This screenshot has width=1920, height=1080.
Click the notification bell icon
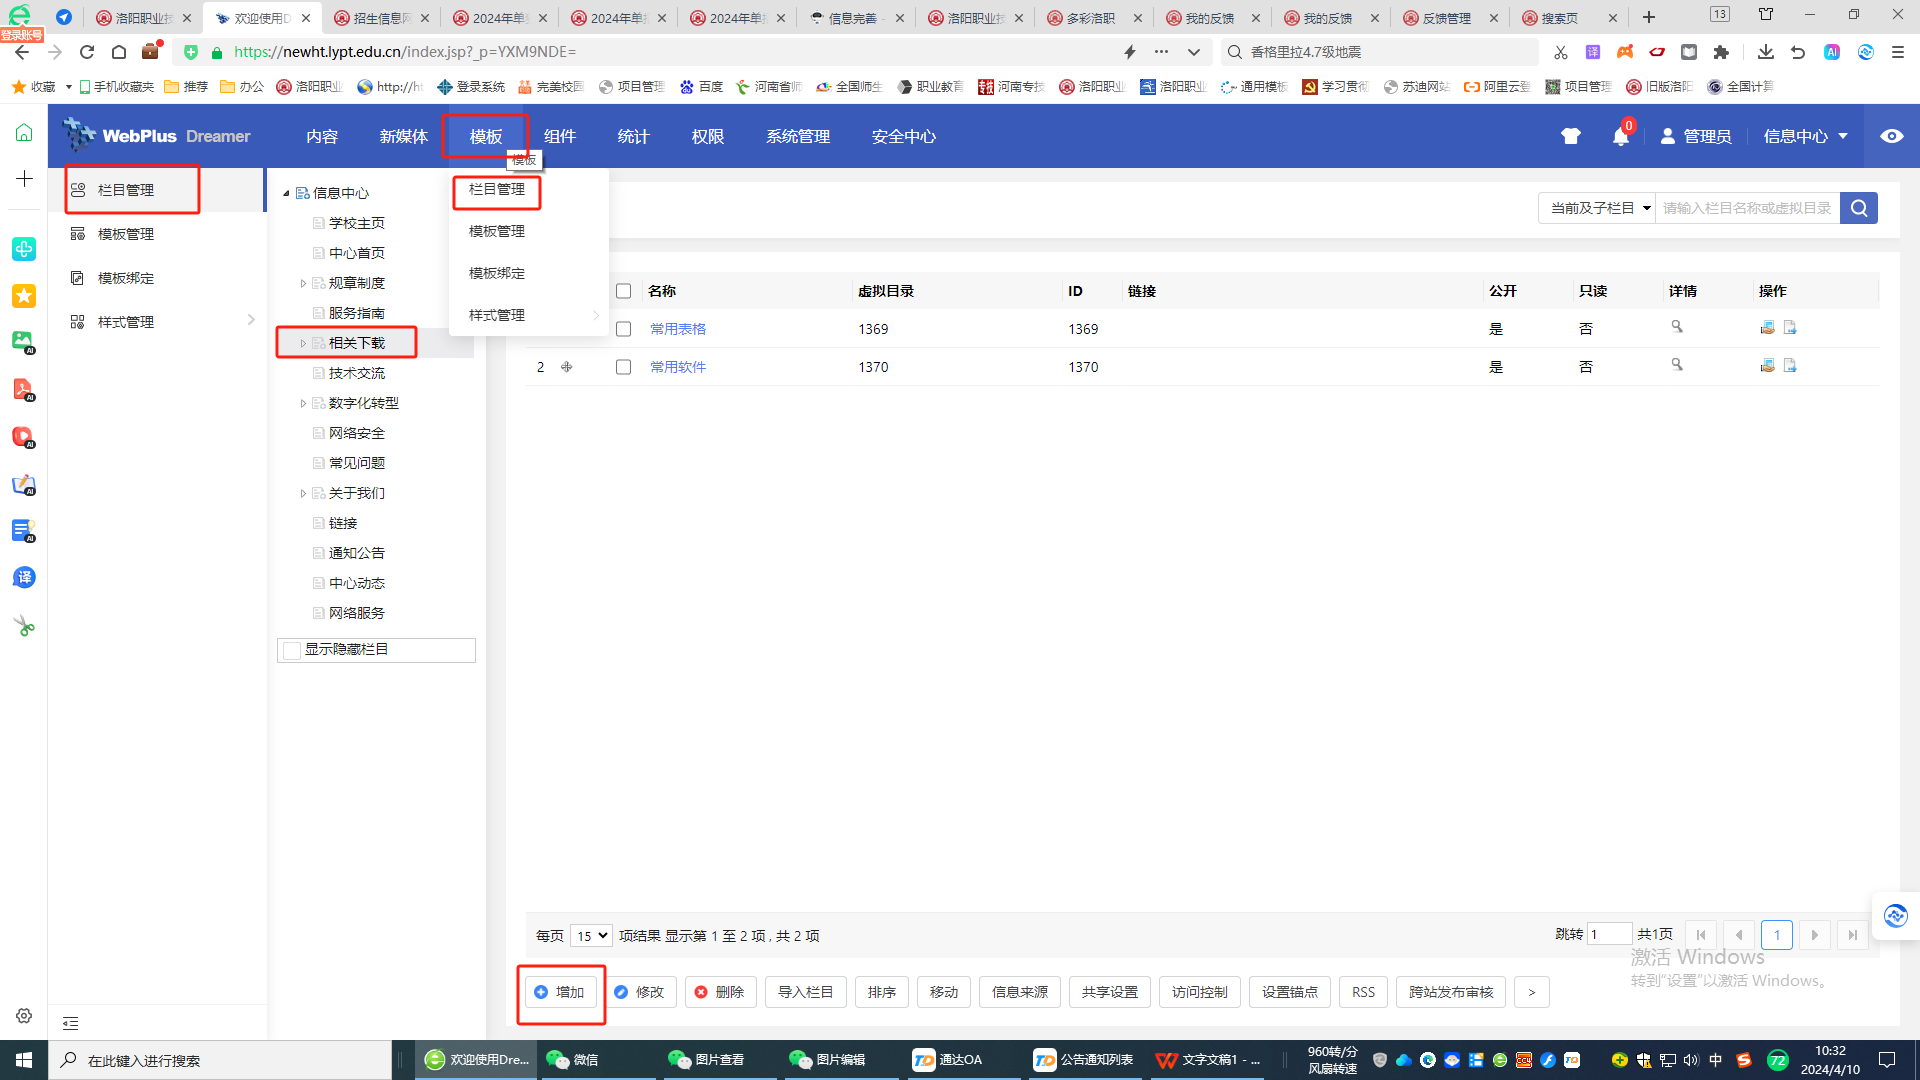(x=1620, y=137)
